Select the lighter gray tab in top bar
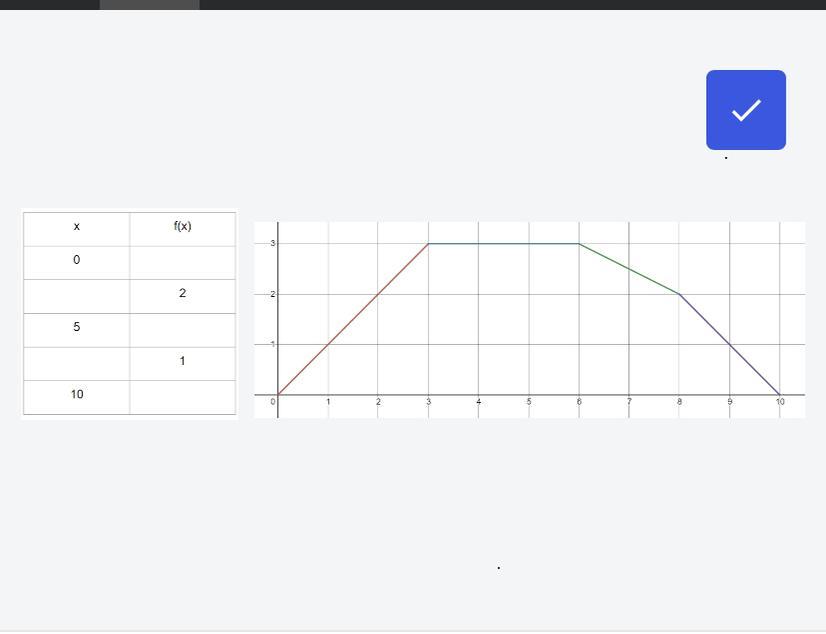This screenshot has height=634, width=826. pos(149,4)
